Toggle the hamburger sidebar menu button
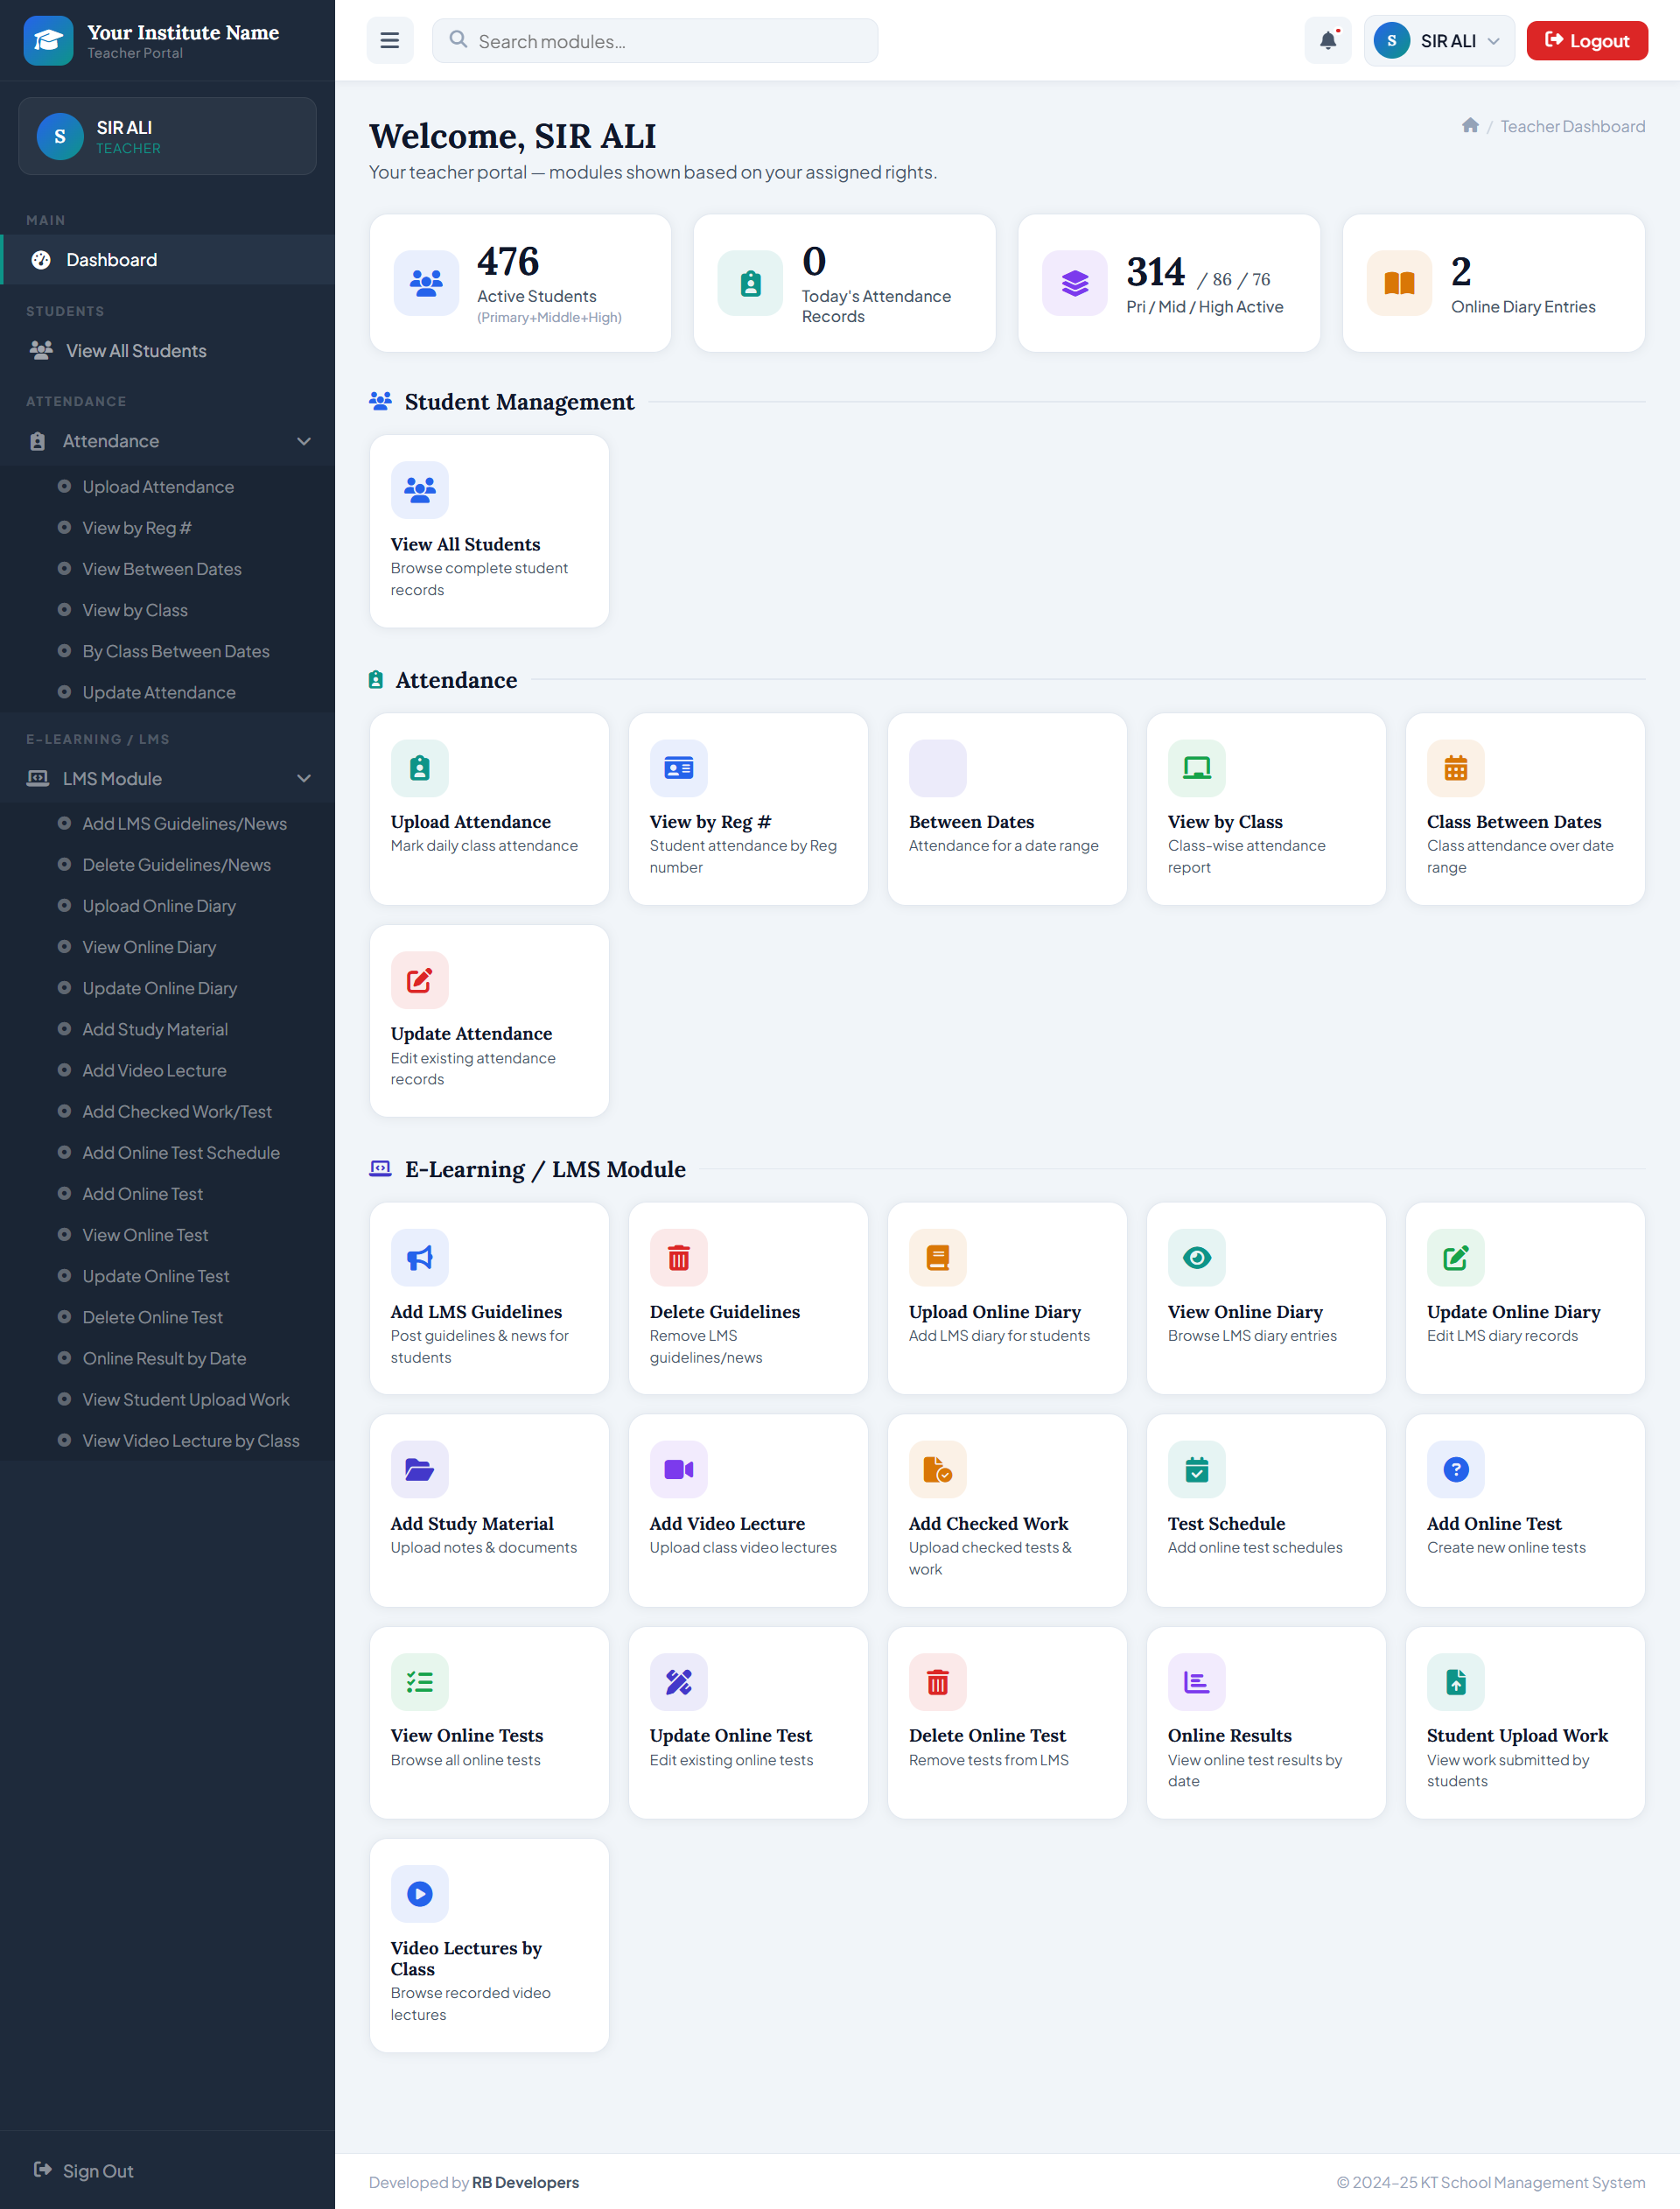The width and height of the screenshot is (1680, 2209). [x=390, y=41]
